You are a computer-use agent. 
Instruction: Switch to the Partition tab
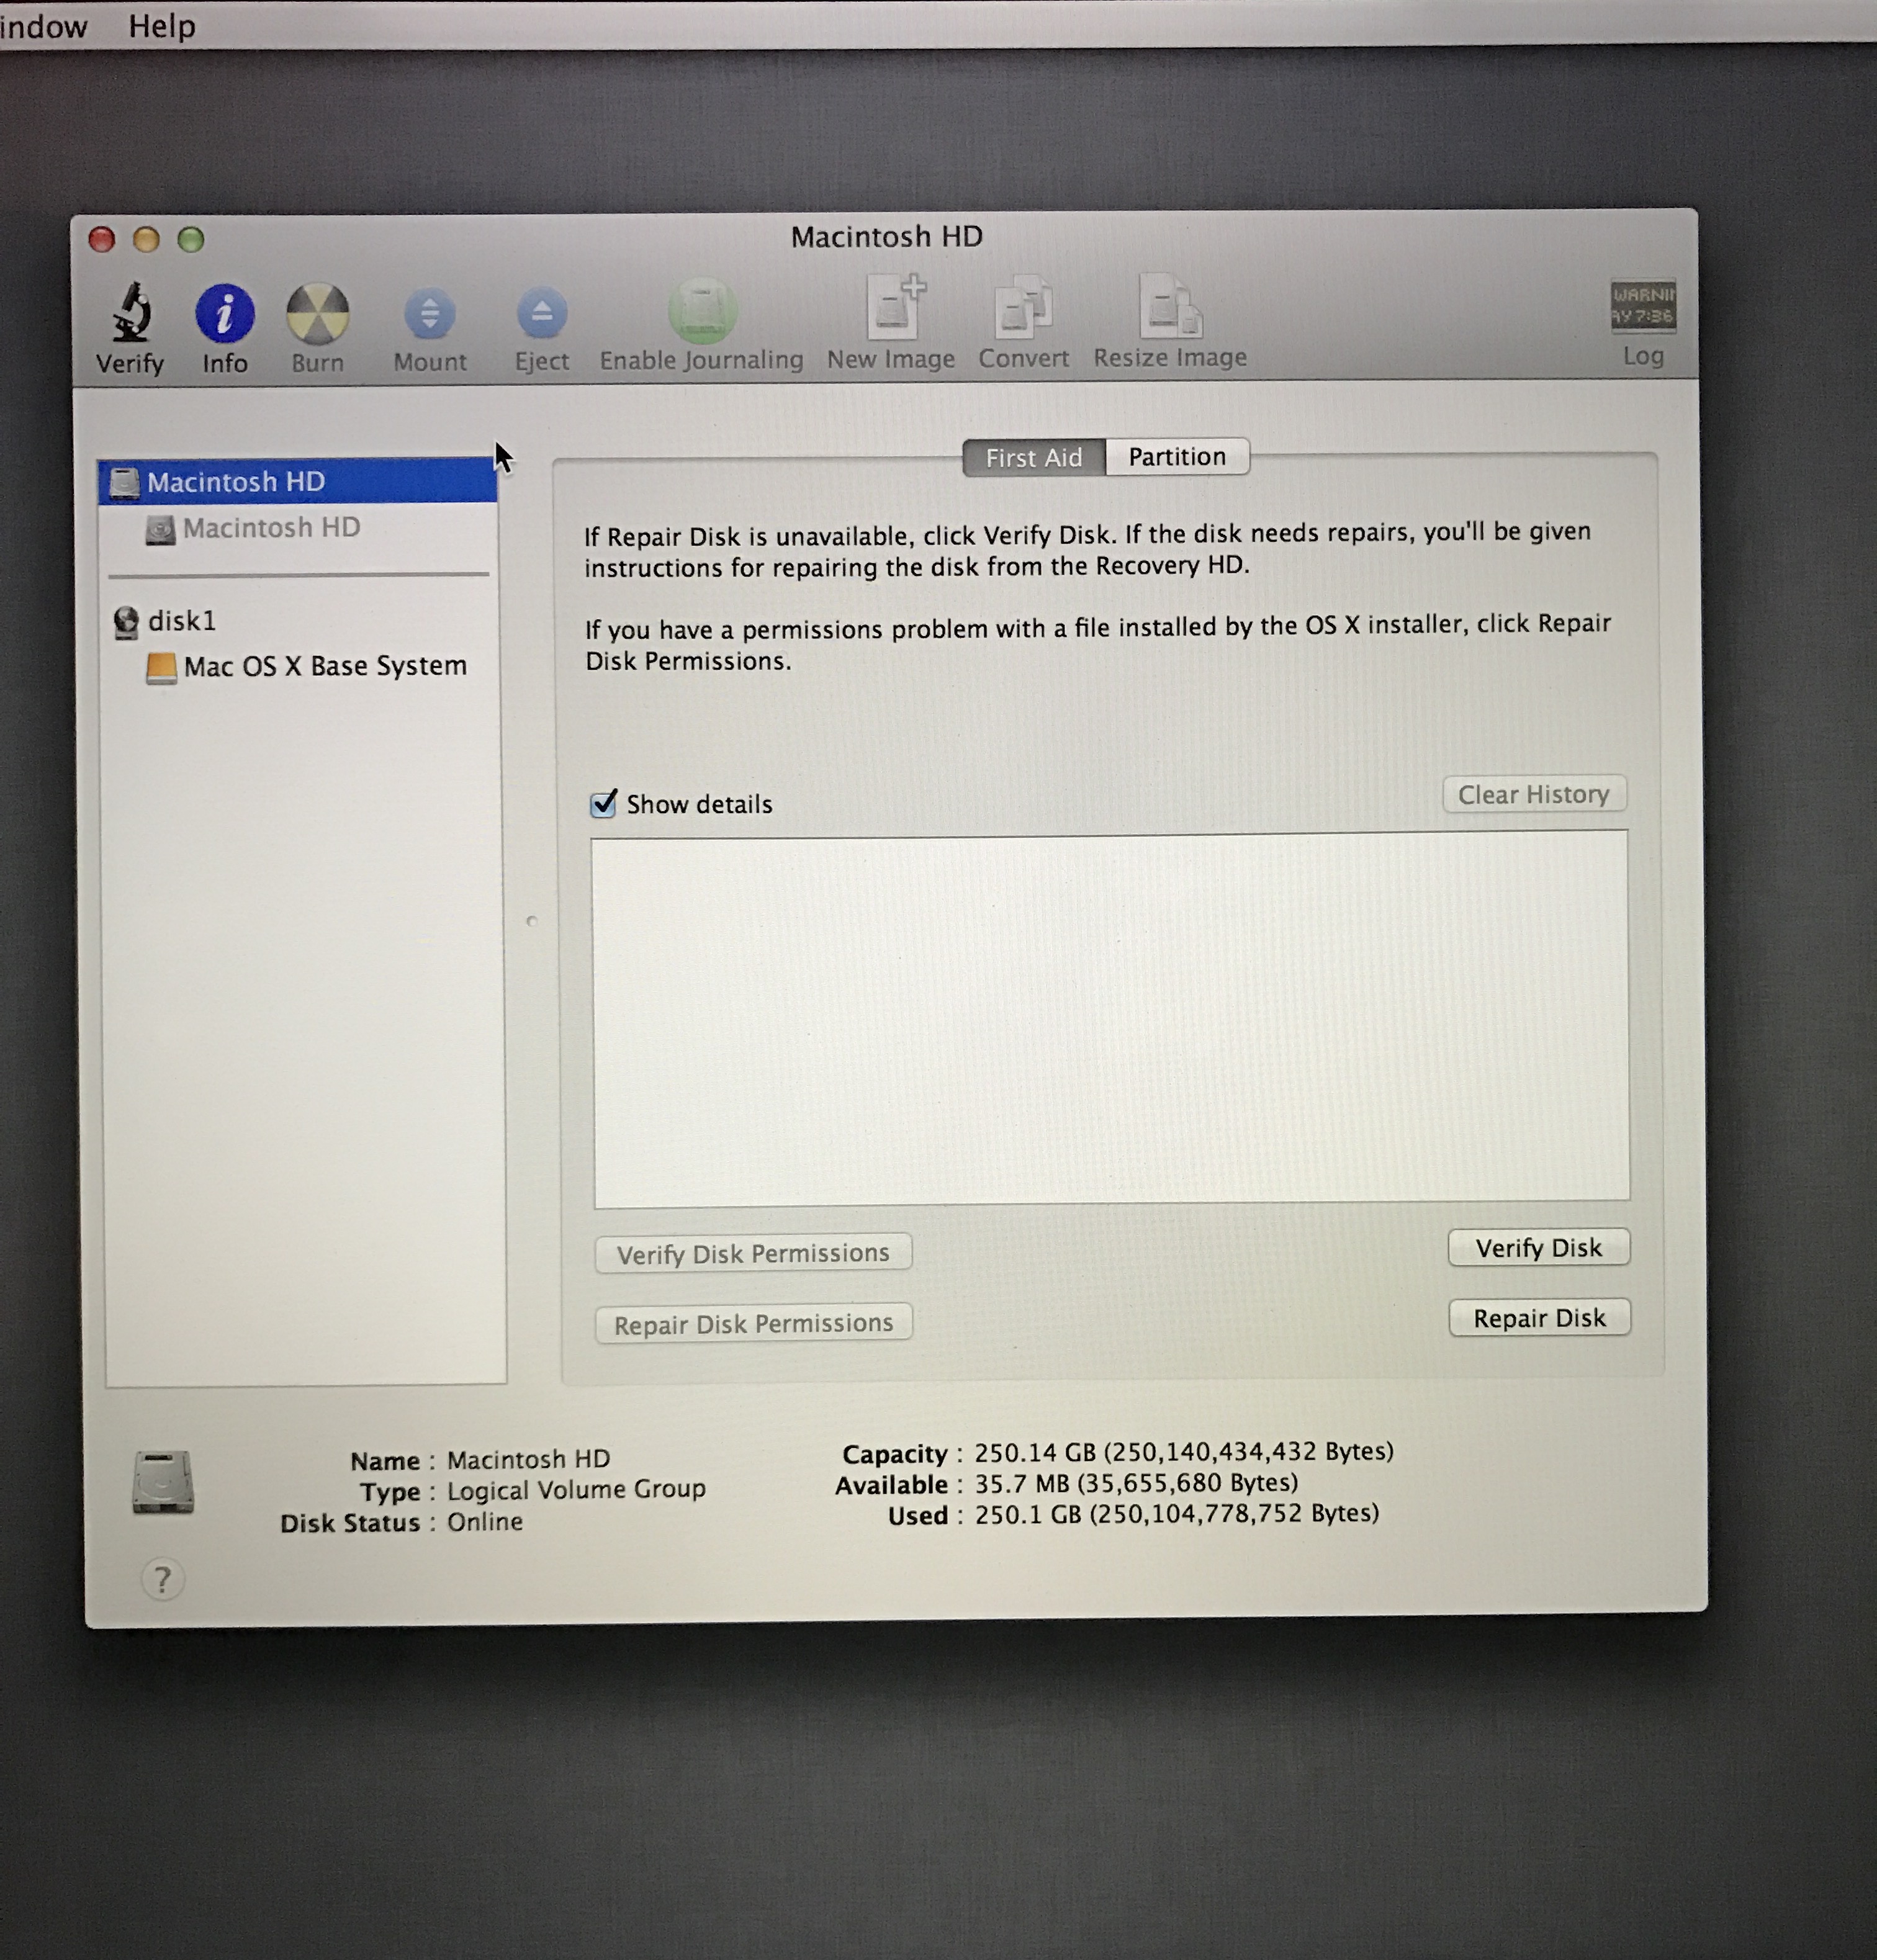(x=1176, y=457)
